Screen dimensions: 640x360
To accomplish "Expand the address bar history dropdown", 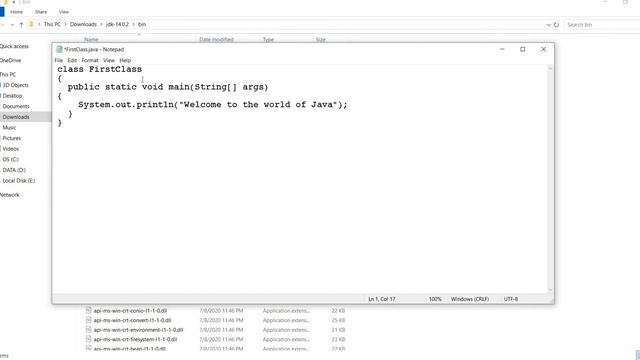I will tap(549, 25).
